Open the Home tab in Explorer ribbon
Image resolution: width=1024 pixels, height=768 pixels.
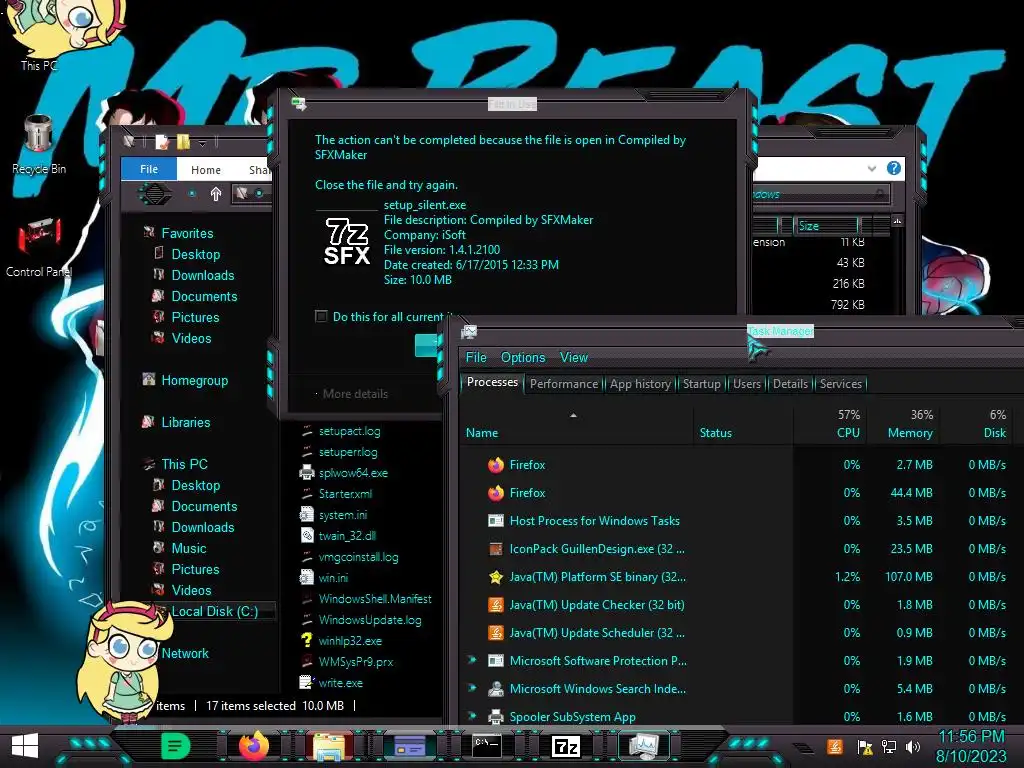206,170
